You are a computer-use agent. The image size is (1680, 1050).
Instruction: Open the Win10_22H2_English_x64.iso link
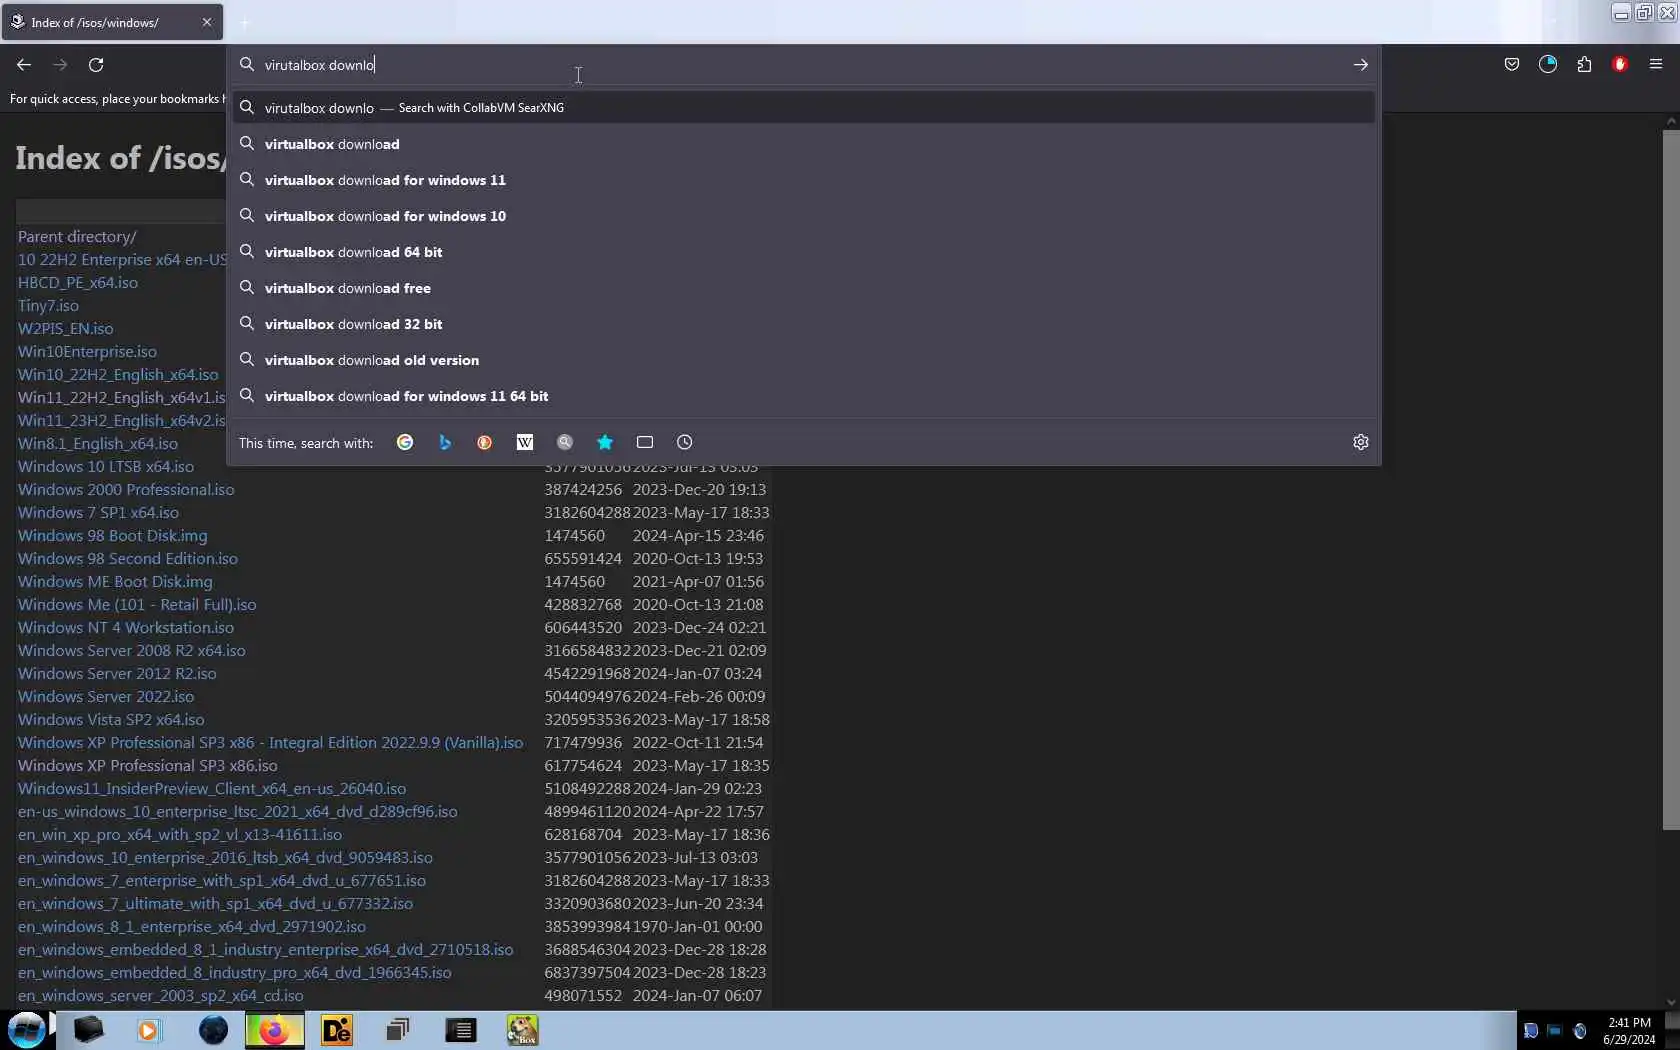point(118,375)
